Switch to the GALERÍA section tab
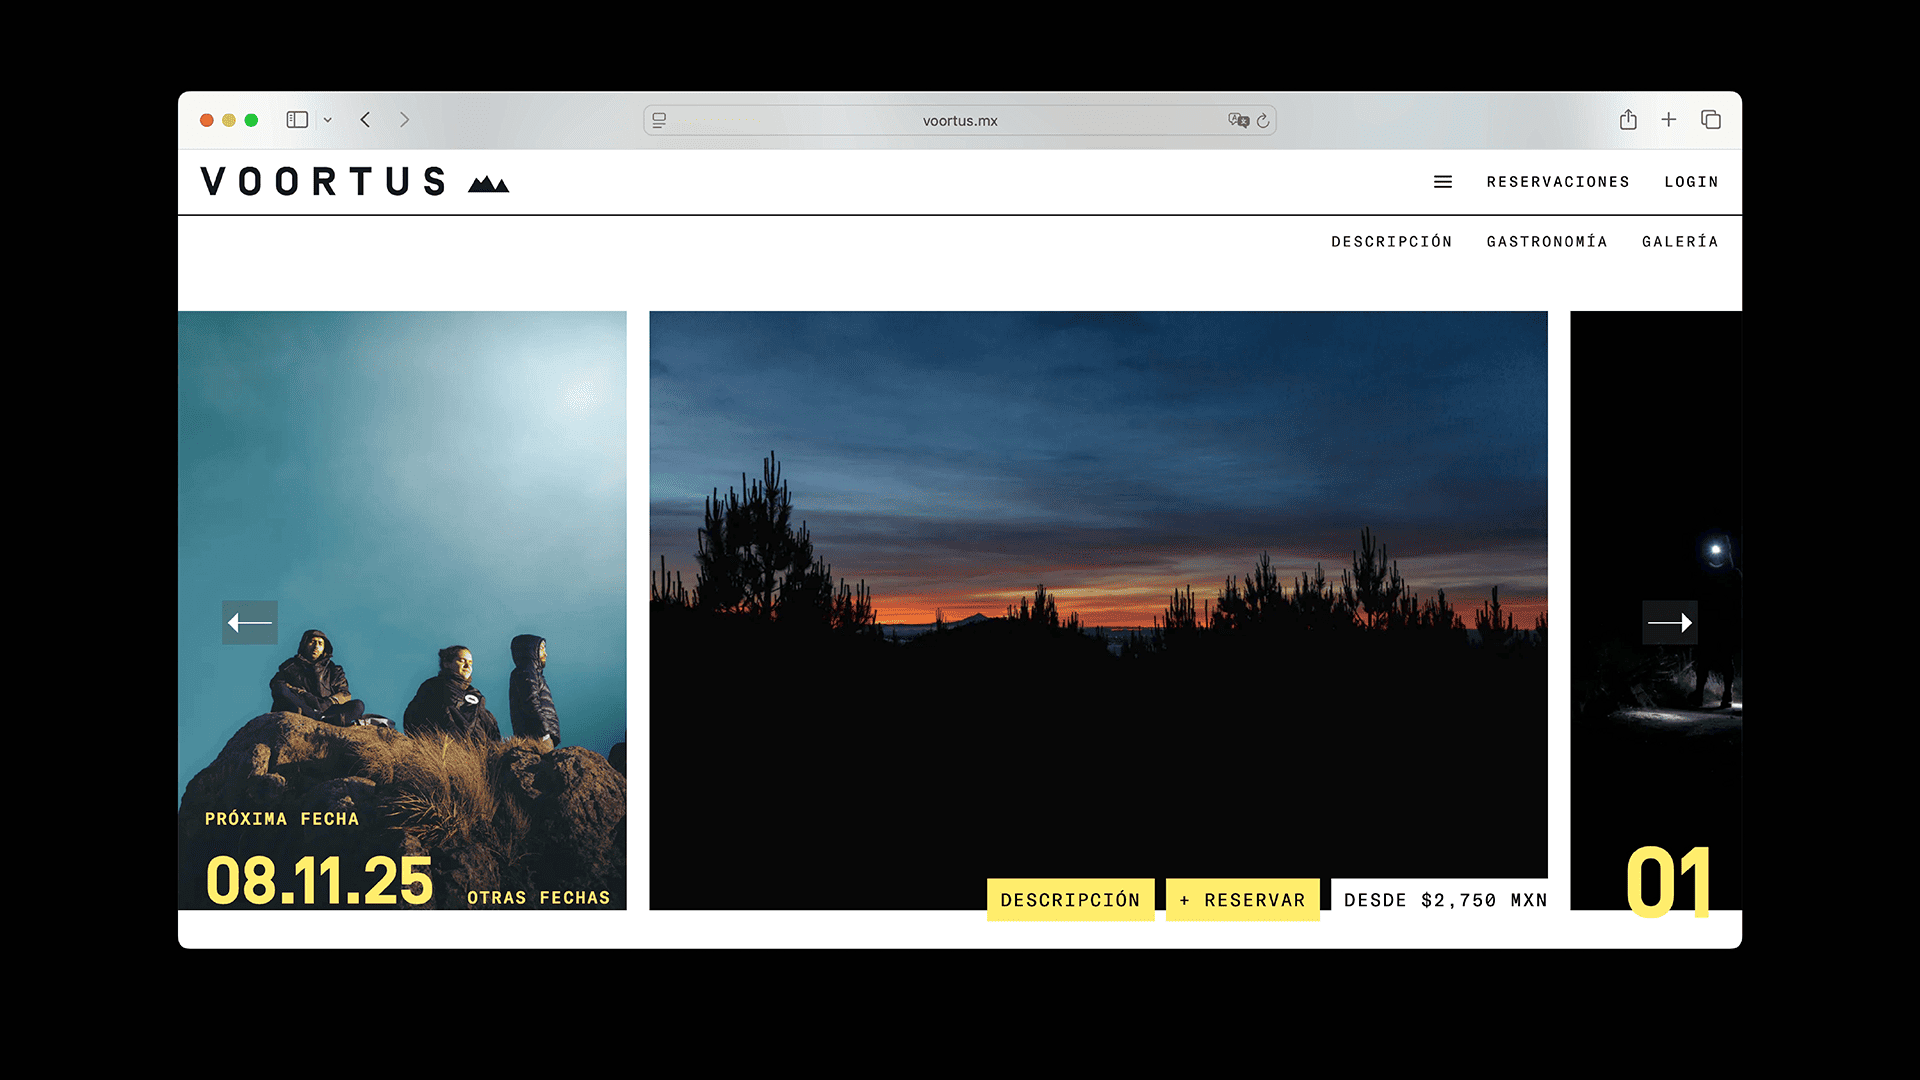 1679,242
